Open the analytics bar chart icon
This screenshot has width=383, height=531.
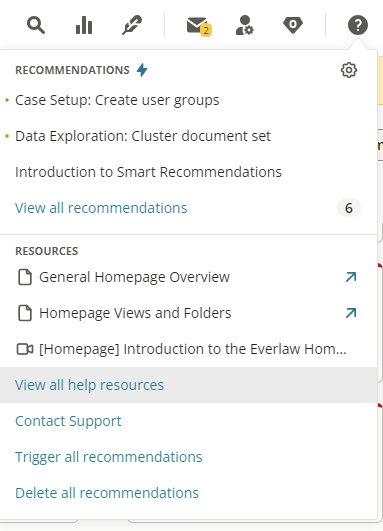[x=84, y=25]
